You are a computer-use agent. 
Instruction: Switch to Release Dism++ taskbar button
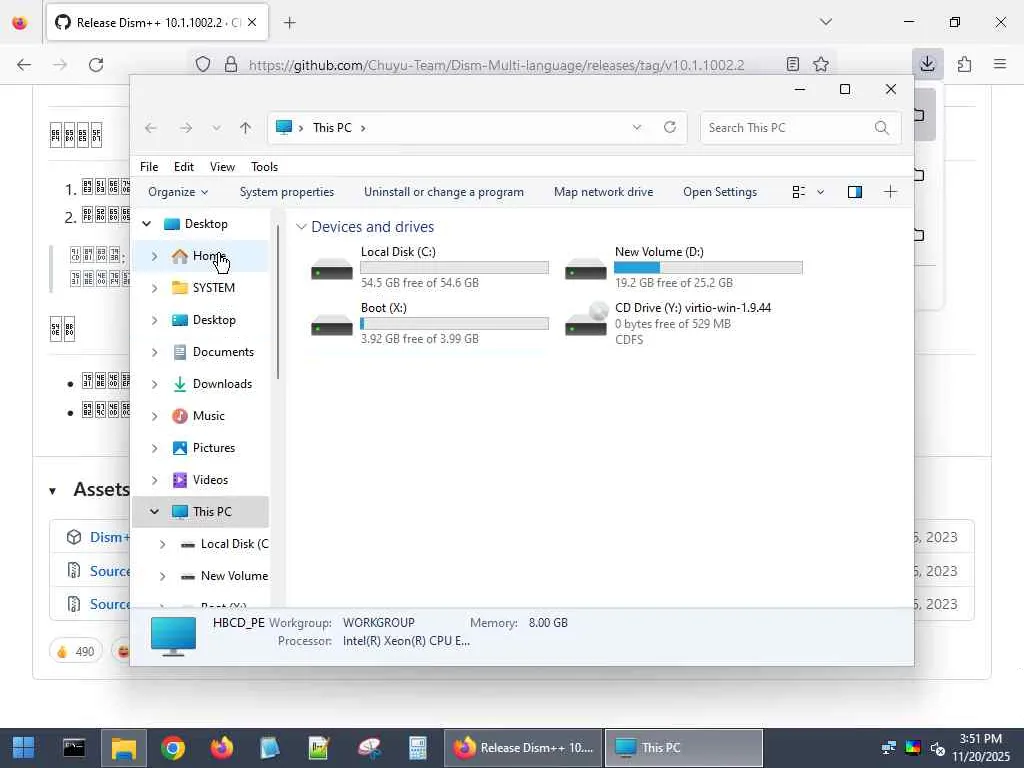523,748
